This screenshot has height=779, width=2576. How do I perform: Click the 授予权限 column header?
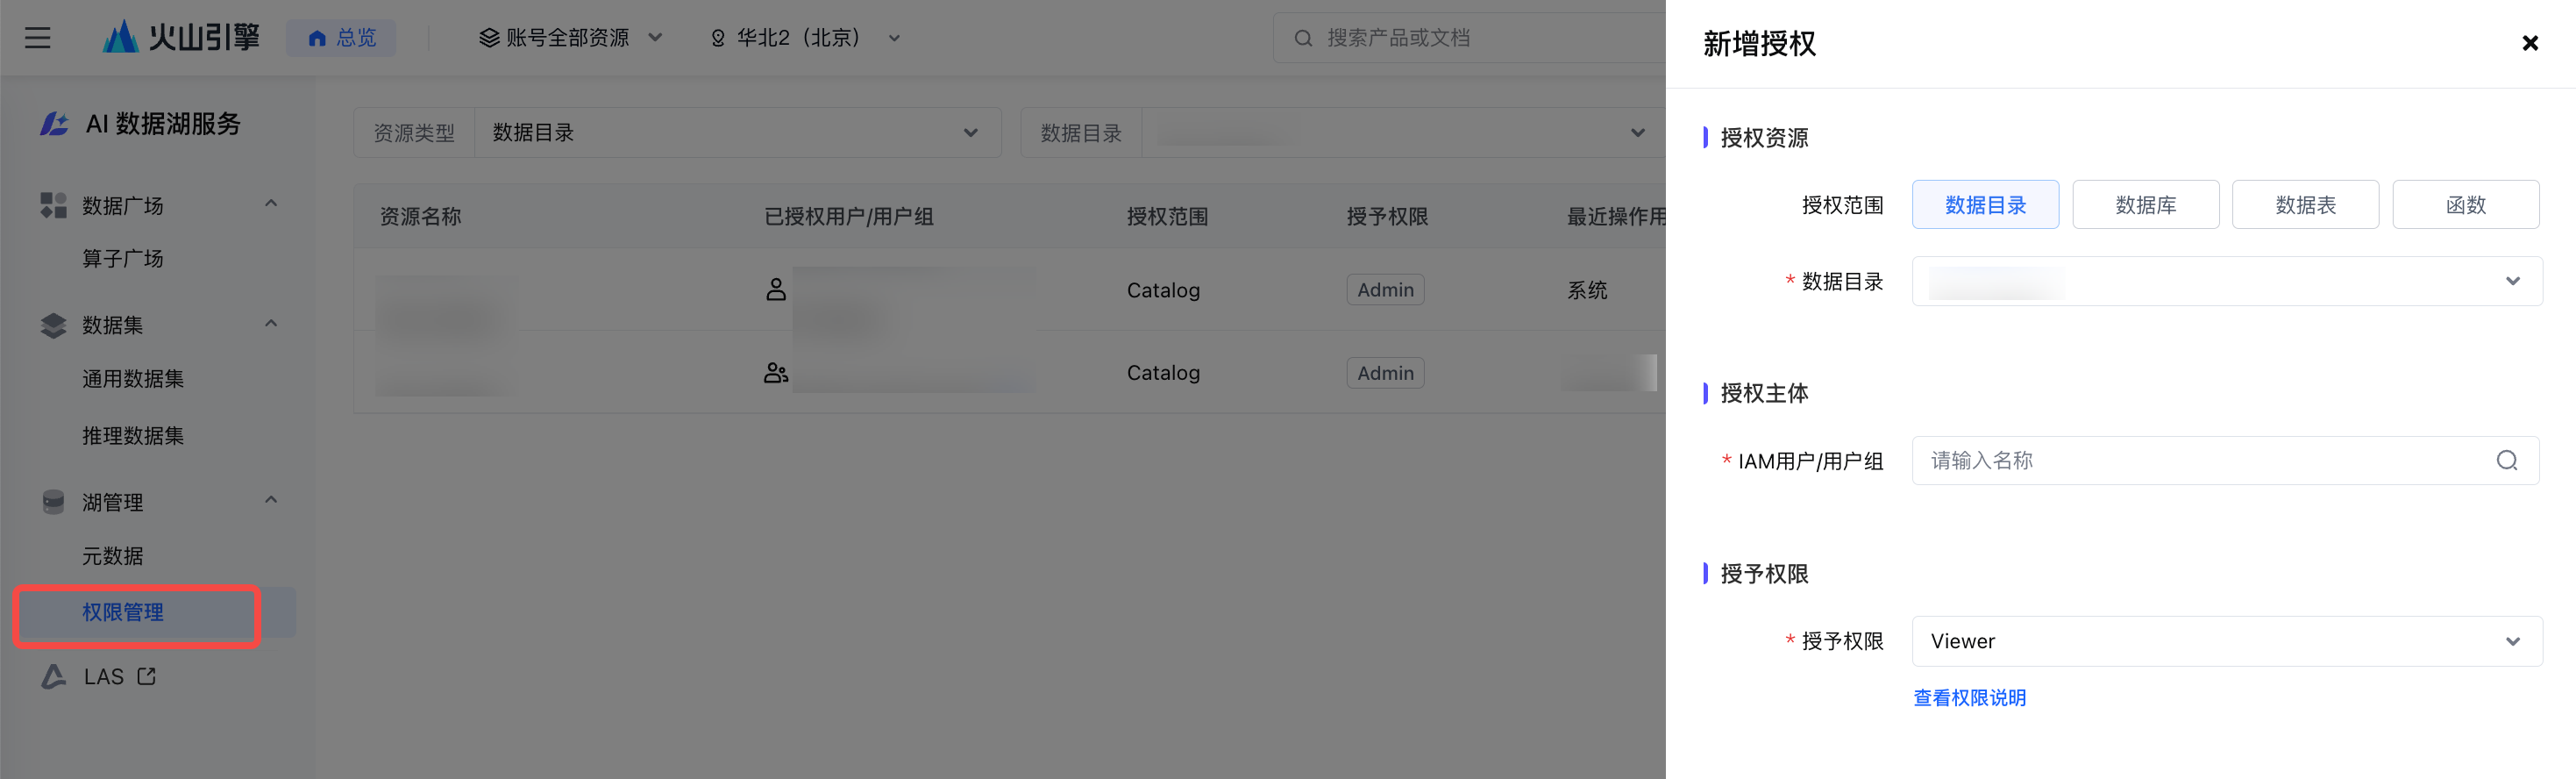tap(1388, 217)
